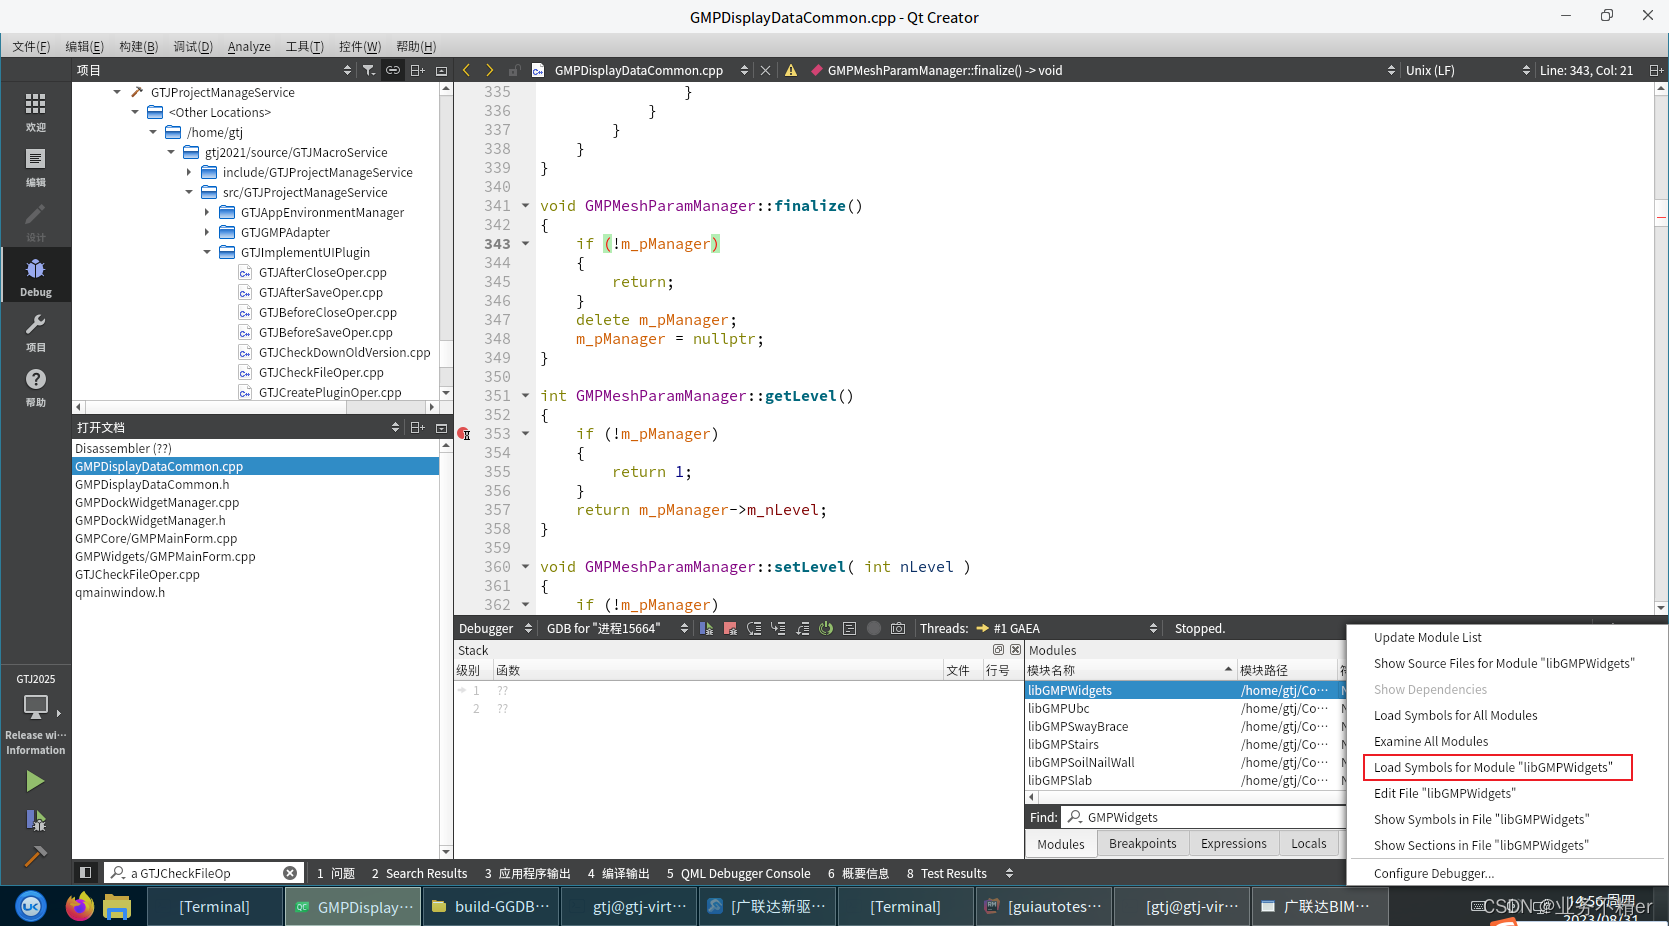The image size is (1669, 926).
Task: Click the locator field with GTJCheckFileOp
Action: tap(204, 873)
